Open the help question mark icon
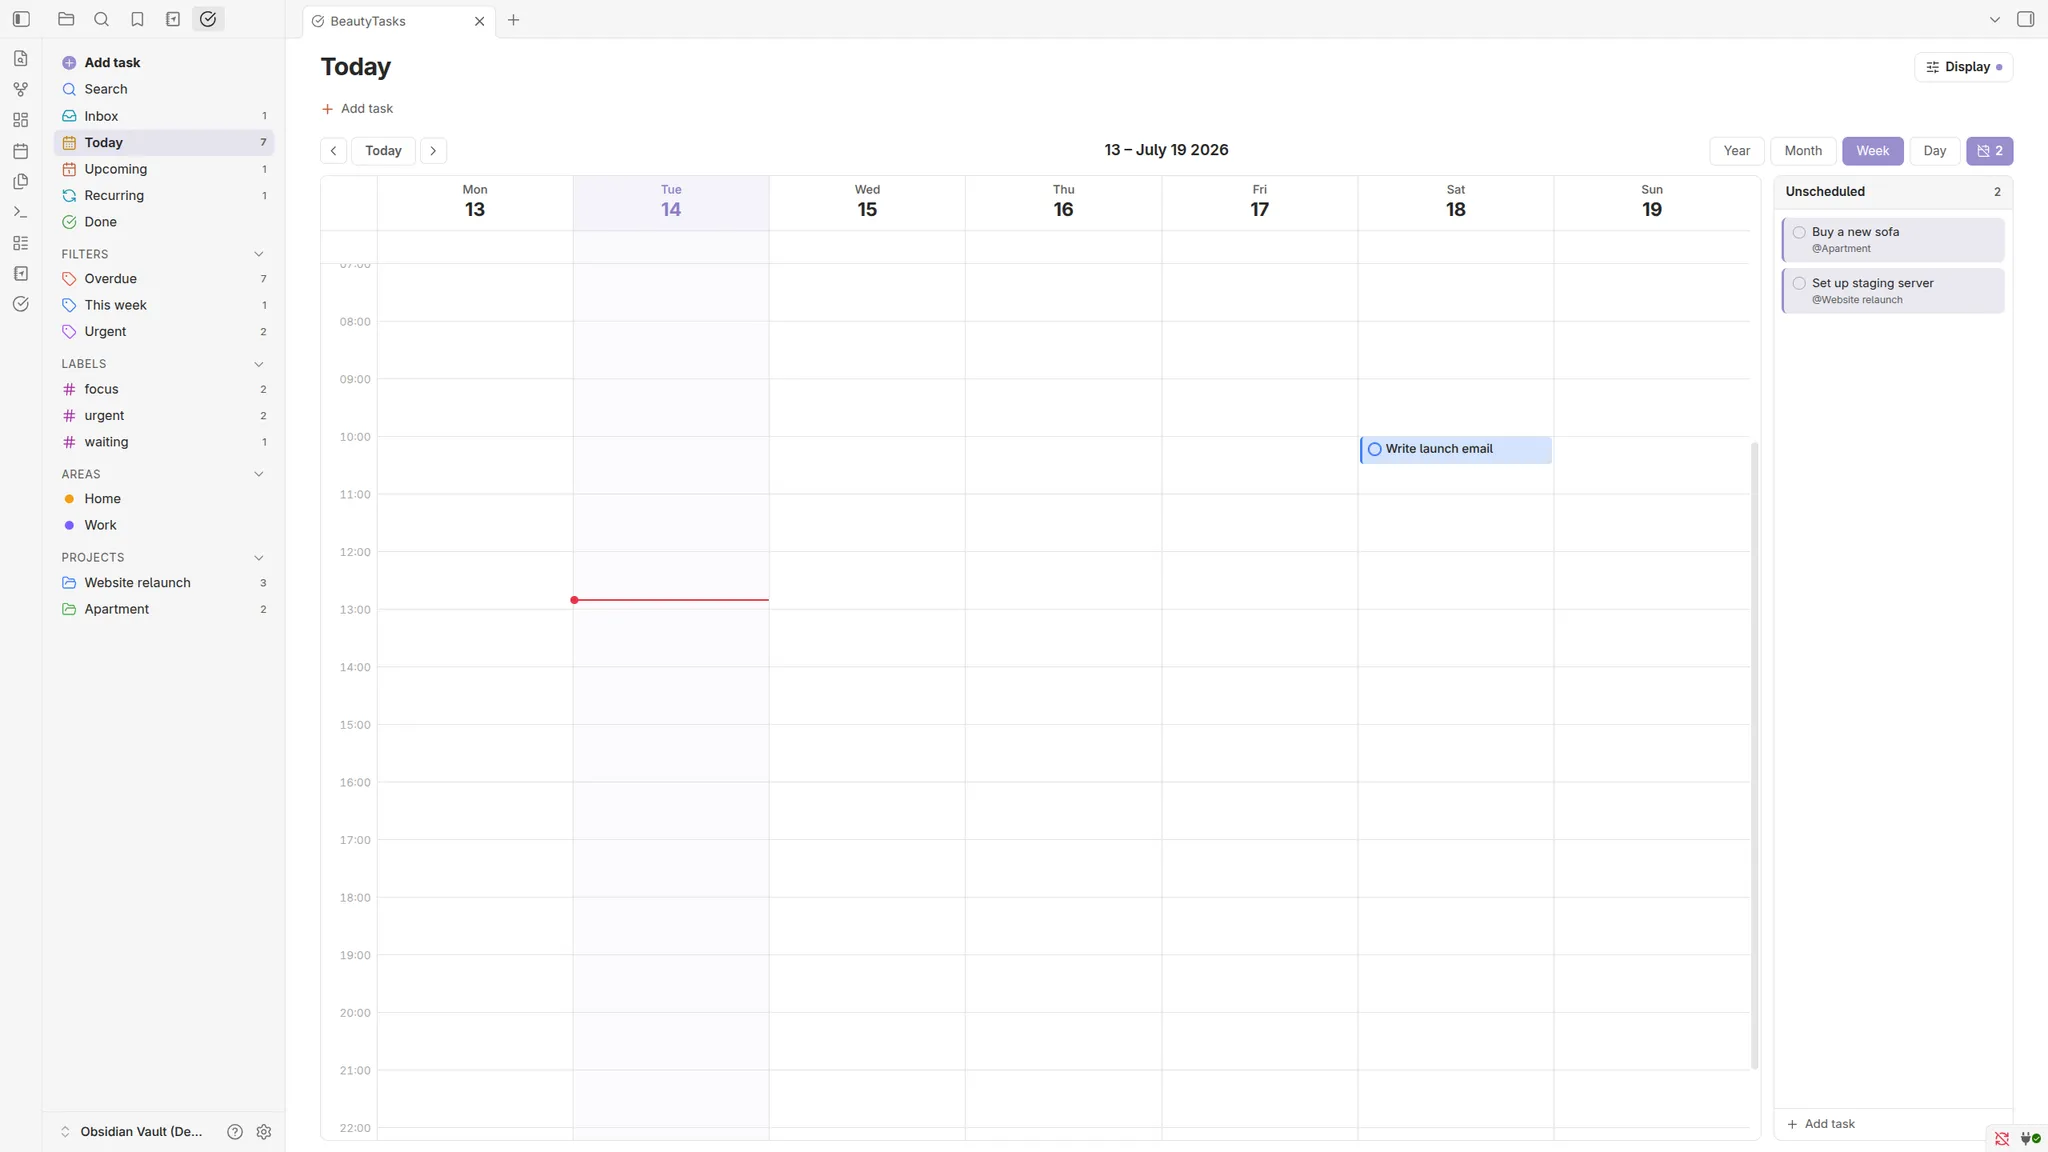Image resolution: width=2048 pixels, height=1152 pixels. 235,1132
